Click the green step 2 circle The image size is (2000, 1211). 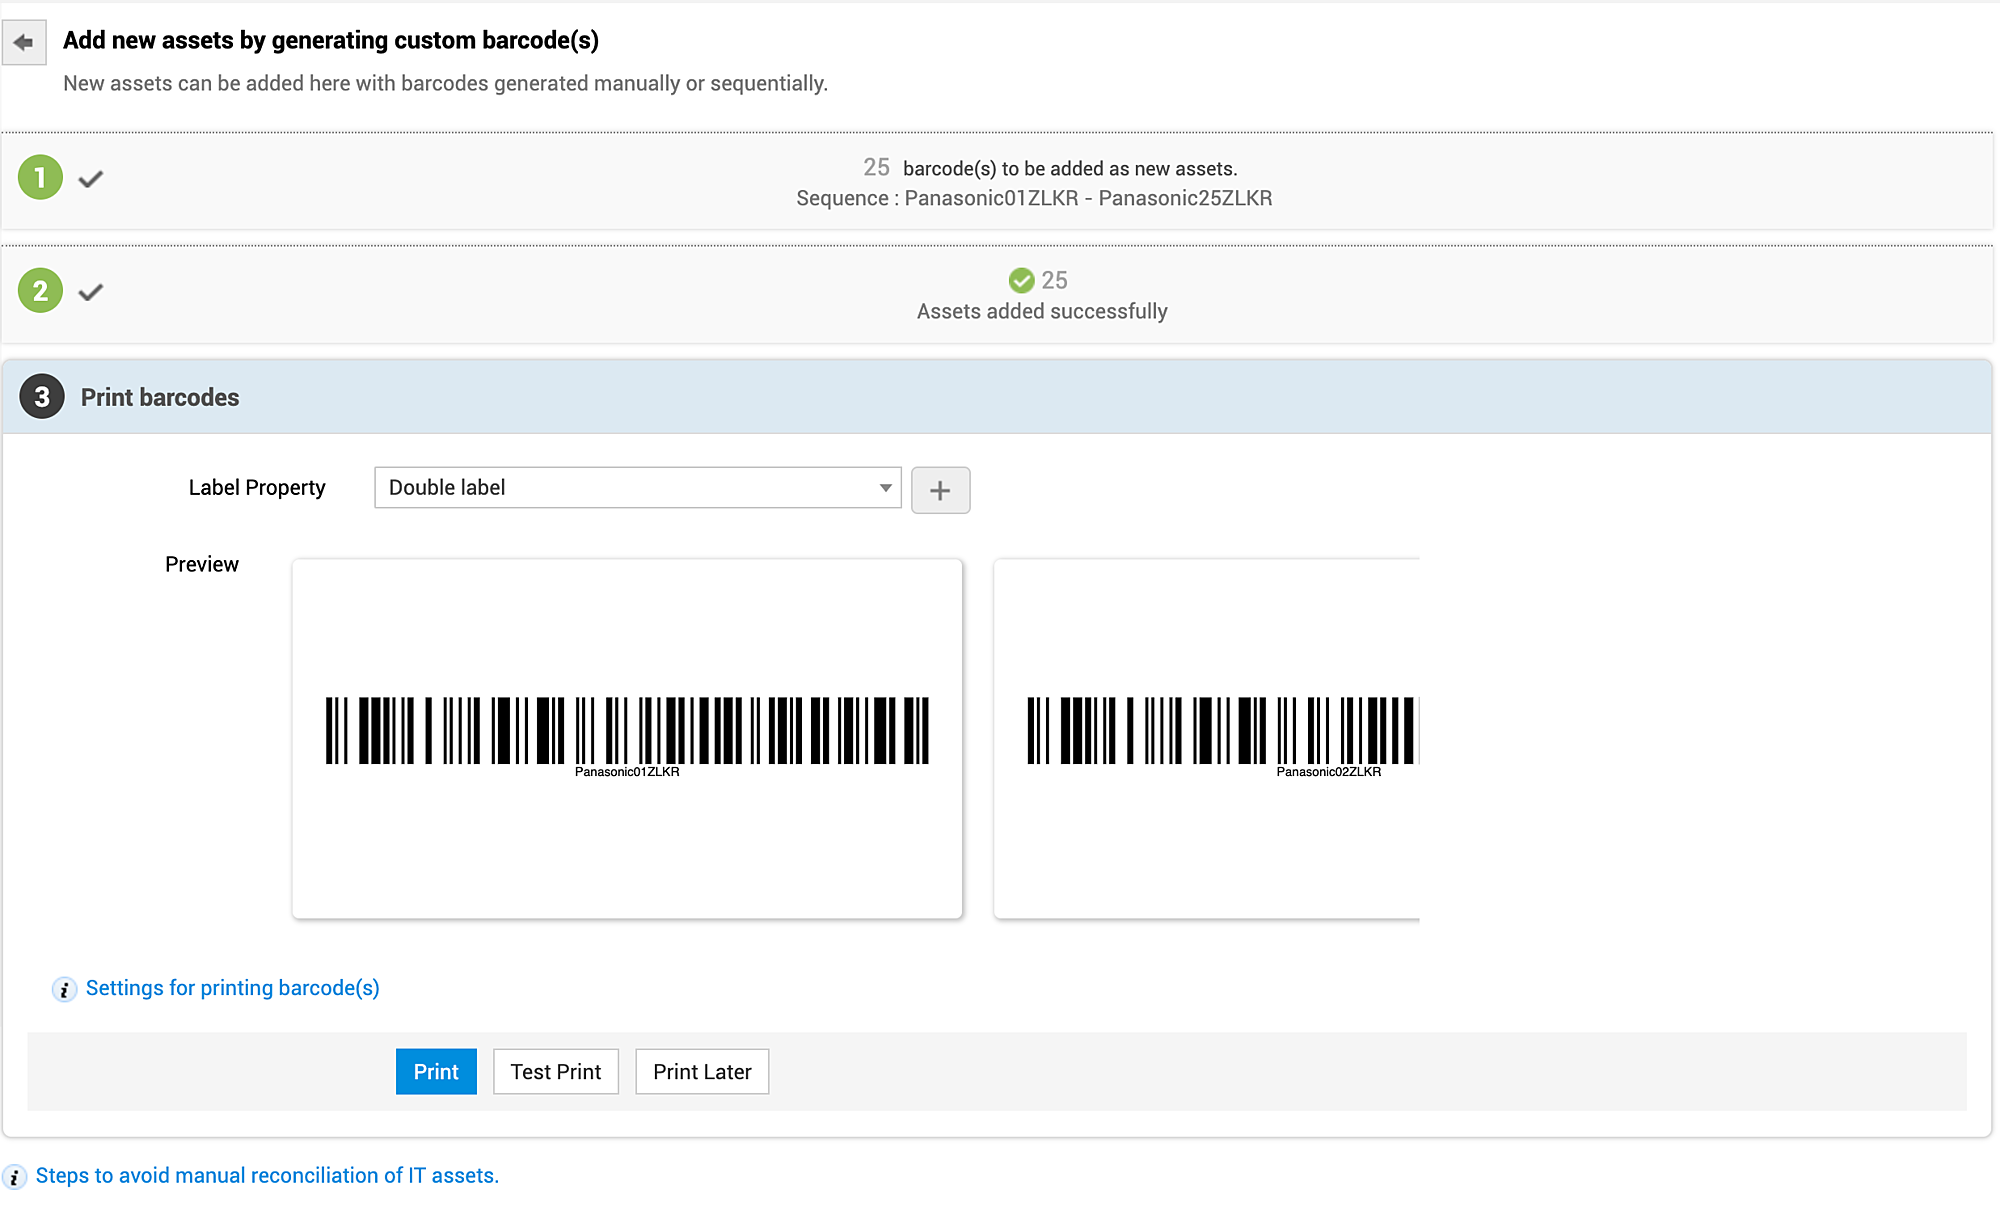(x=40, y=291)
